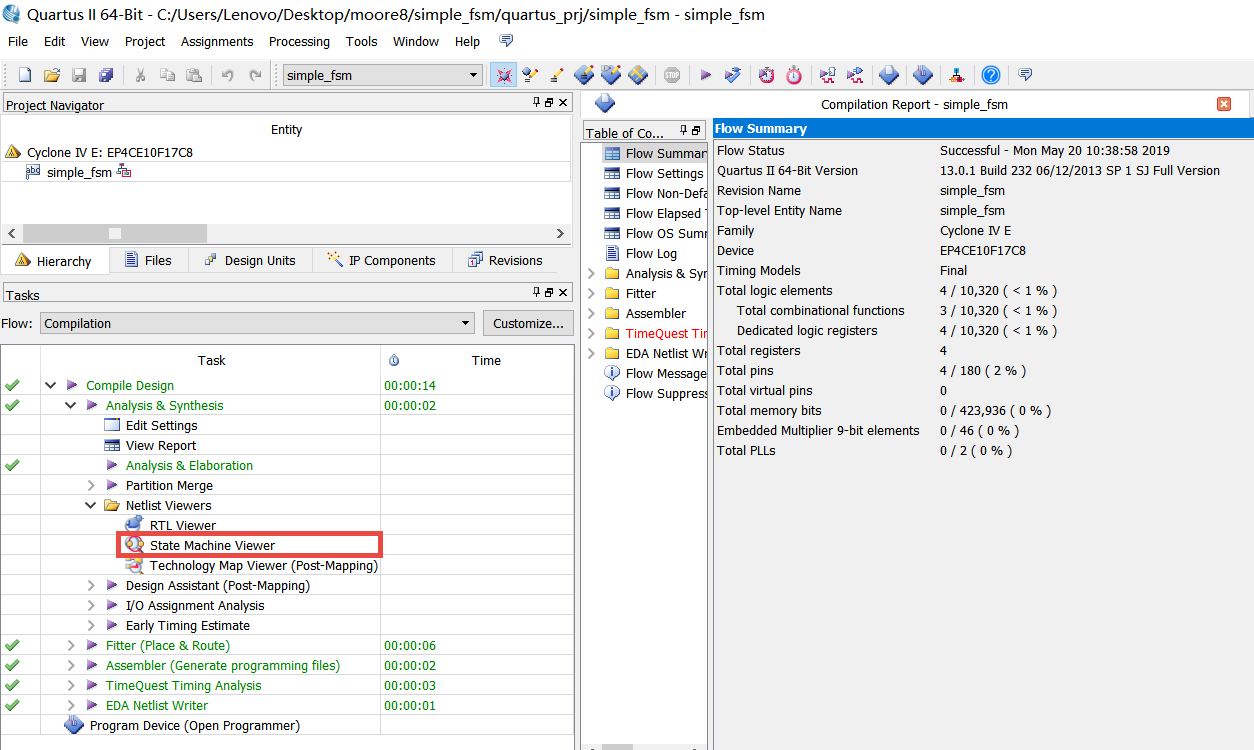This screenshot has width=1254, height=750.
Task: Switch to the Files tab
Action: click(x=148, y=260)
